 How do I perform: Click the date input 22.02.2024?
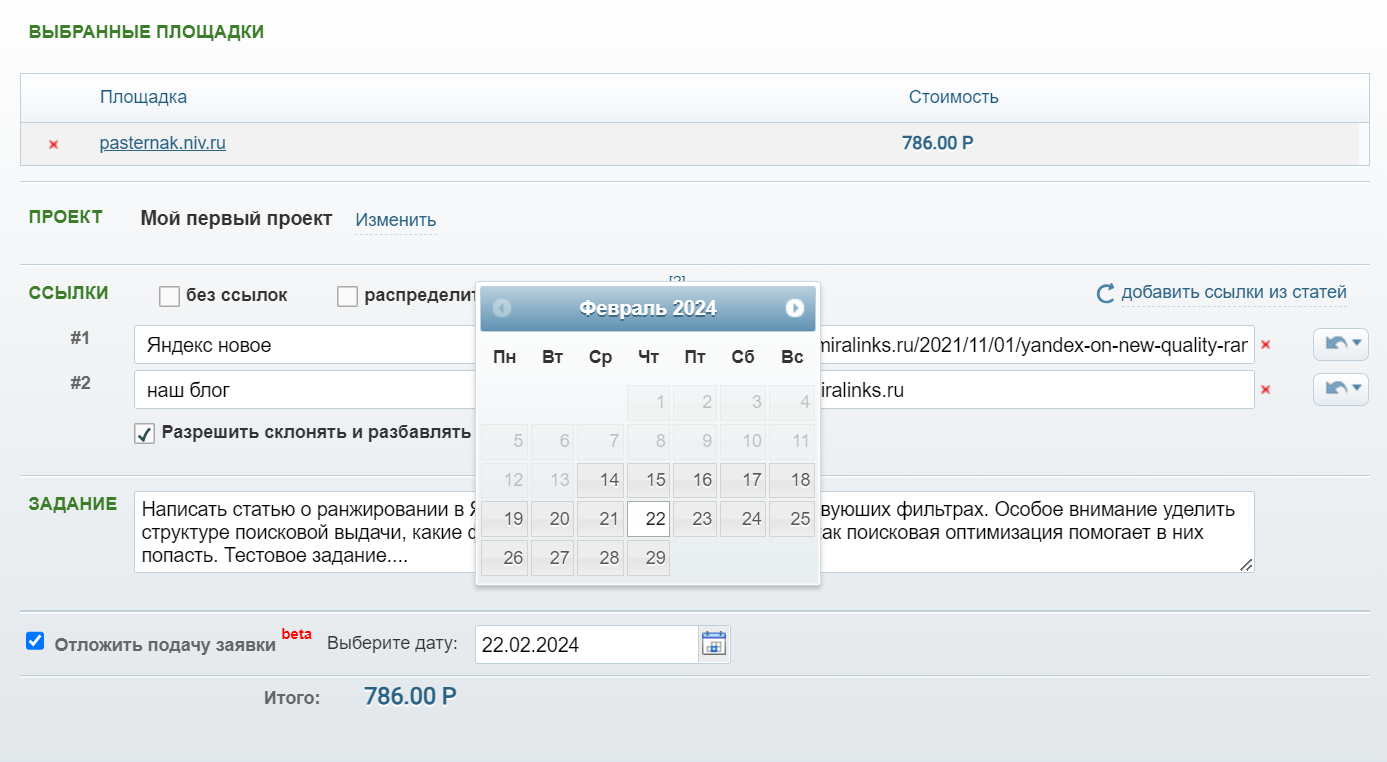[x=587, y=645]
